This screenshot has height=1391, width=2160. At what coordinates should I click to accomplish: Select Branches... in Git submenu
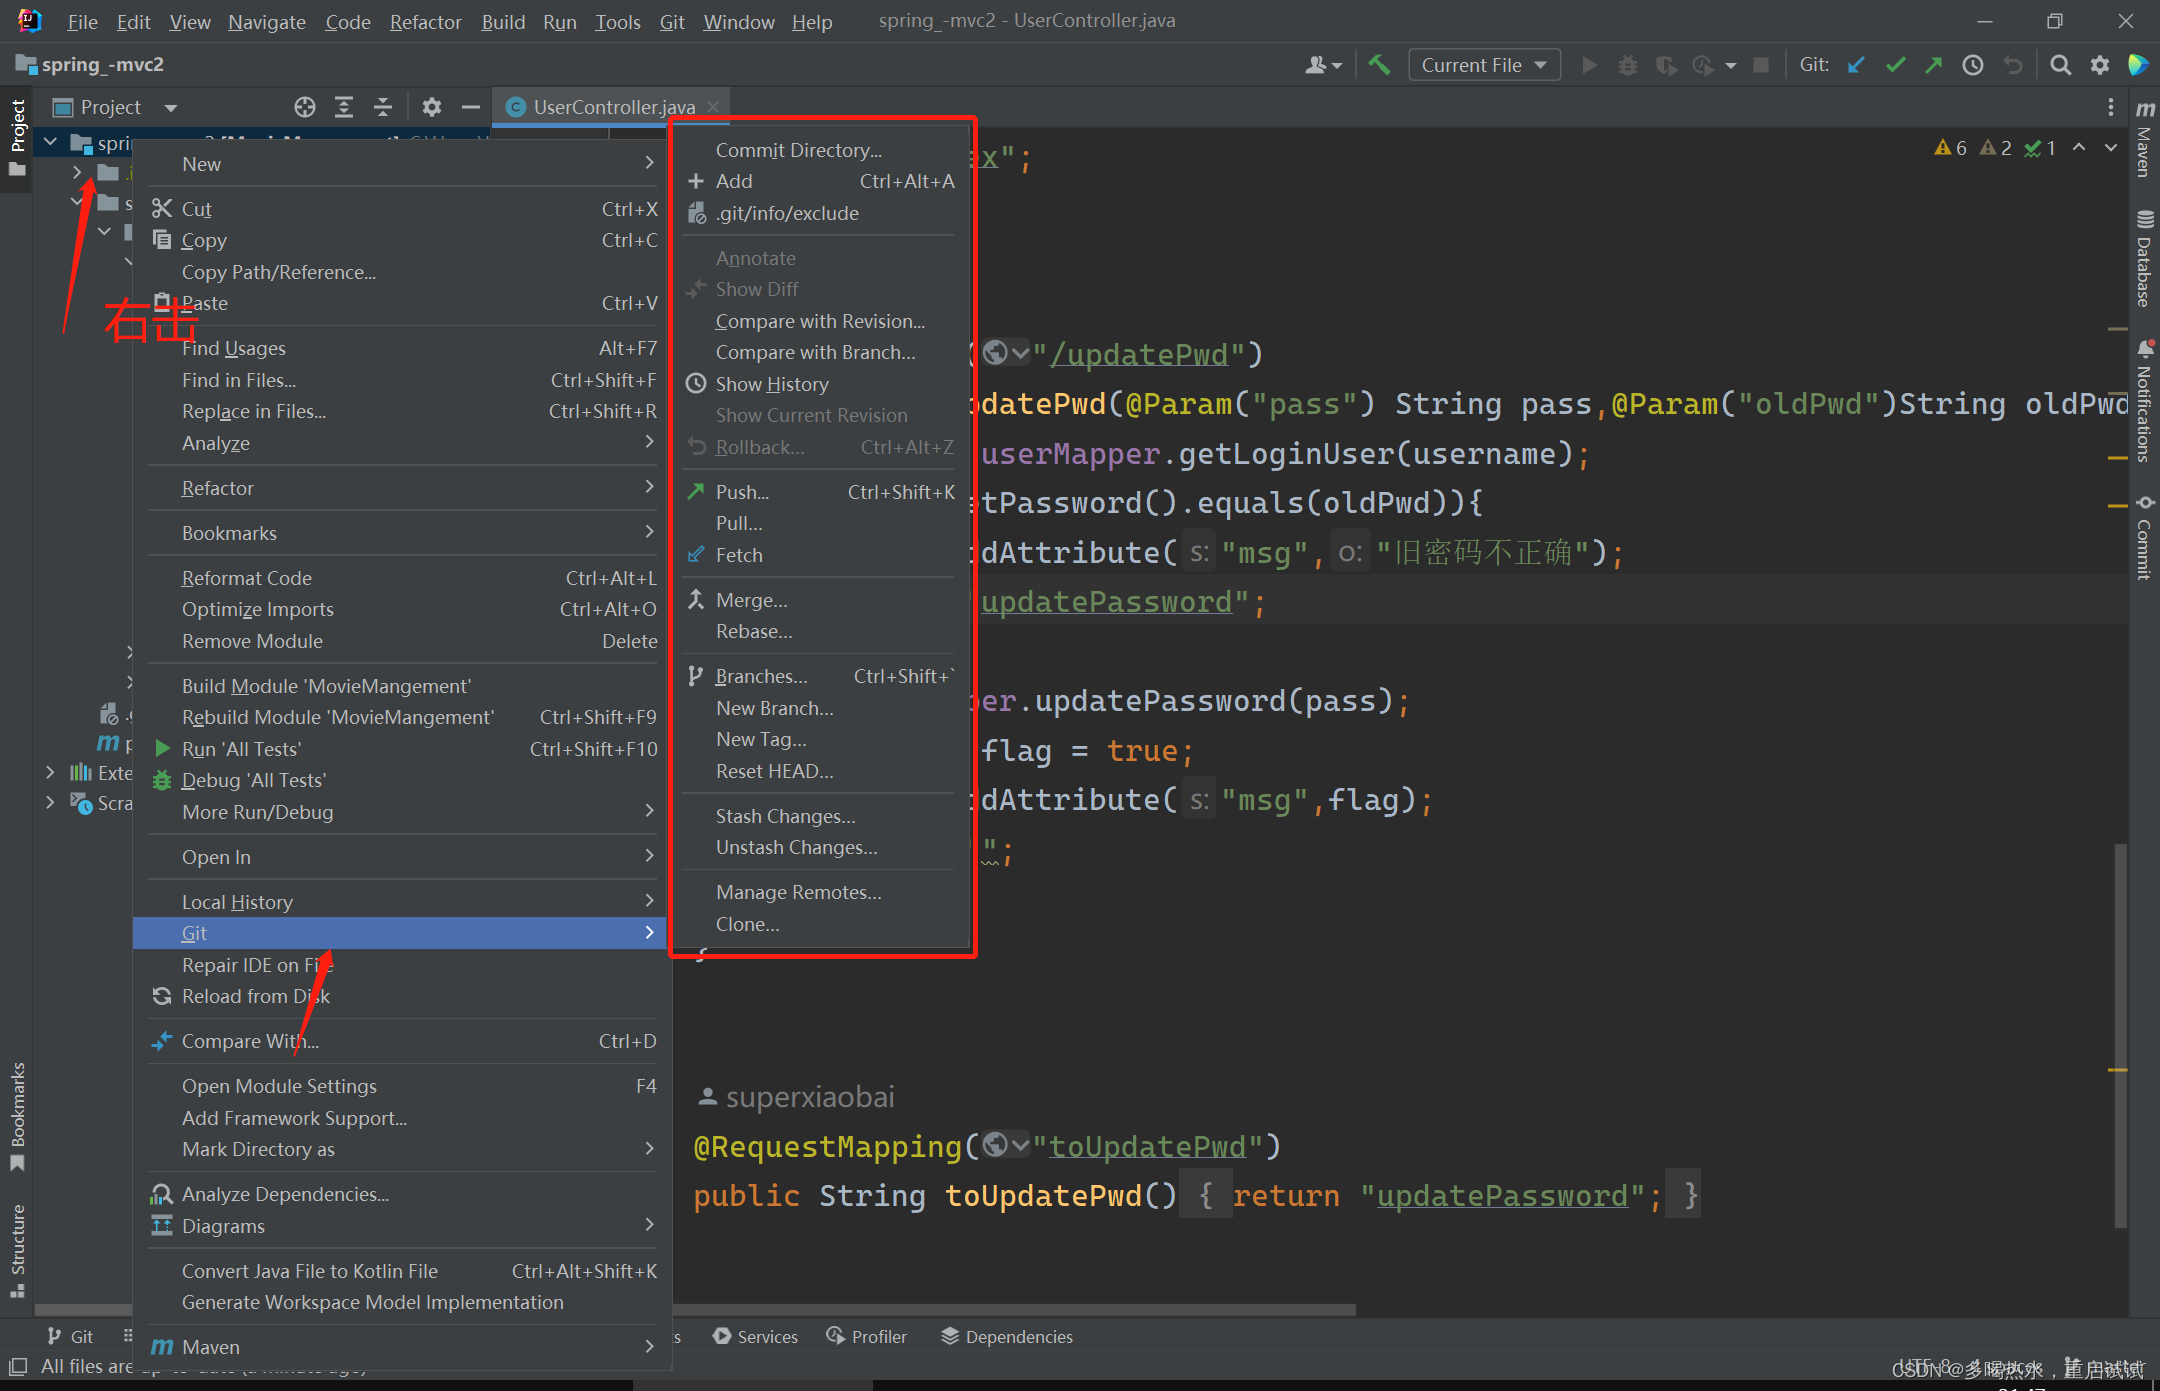click(x=819, y=676)
